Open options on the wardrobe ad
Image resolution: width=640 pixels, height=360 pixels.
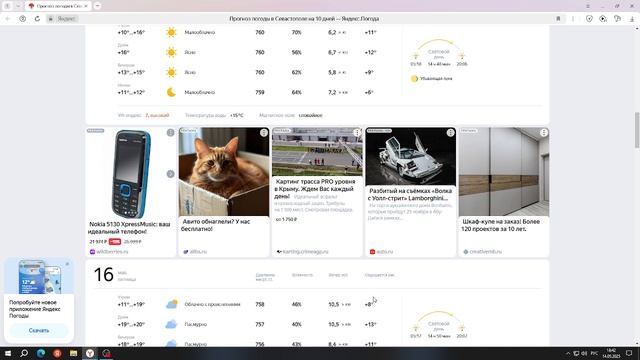tap(544, 133)
